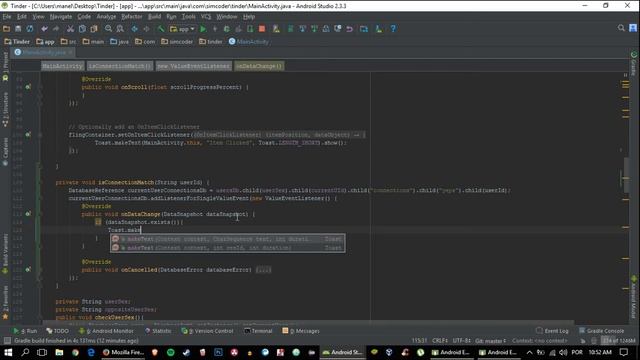Viewport: 640px width, 360px height.
Task: Open the TODO tool window
Action: point(57,331)
